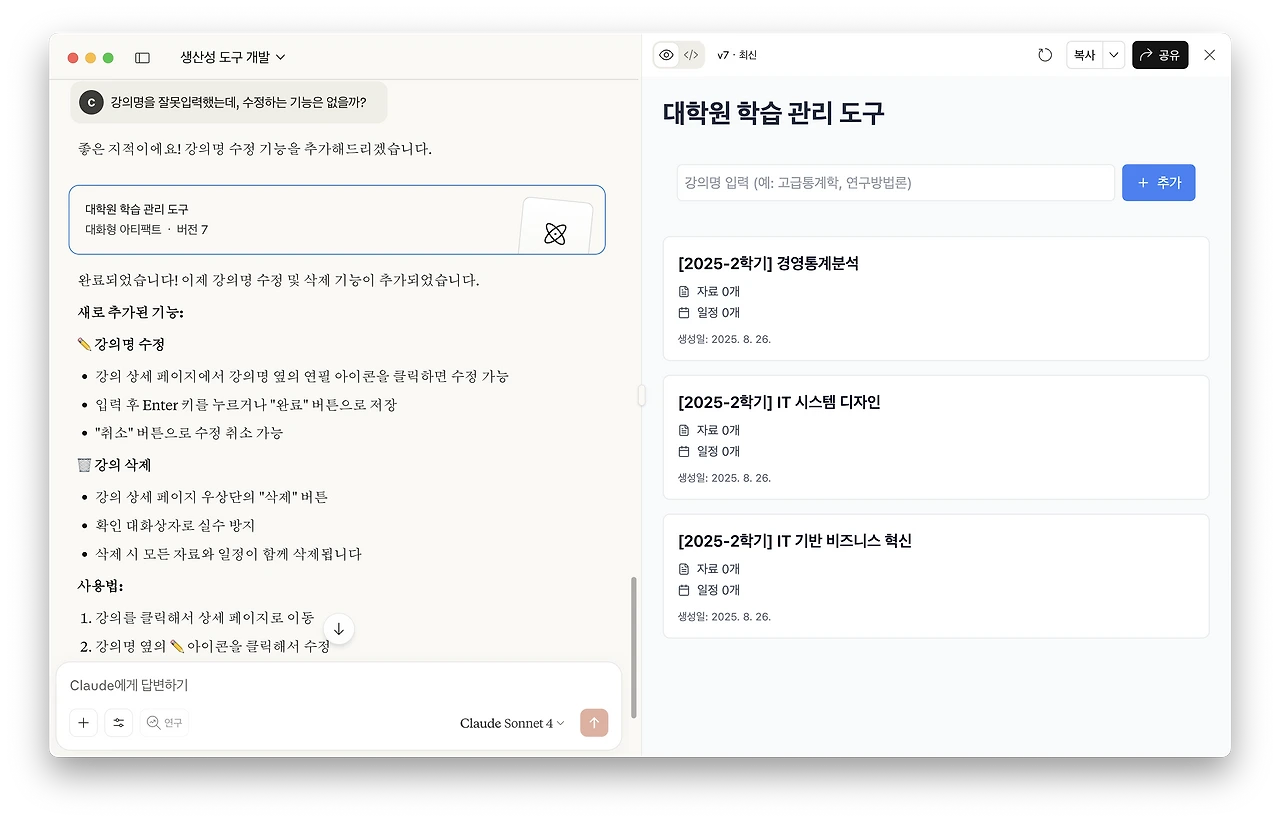Click the v7 · 최신 version label
The image size is (1280, 822).
(737, 55)
